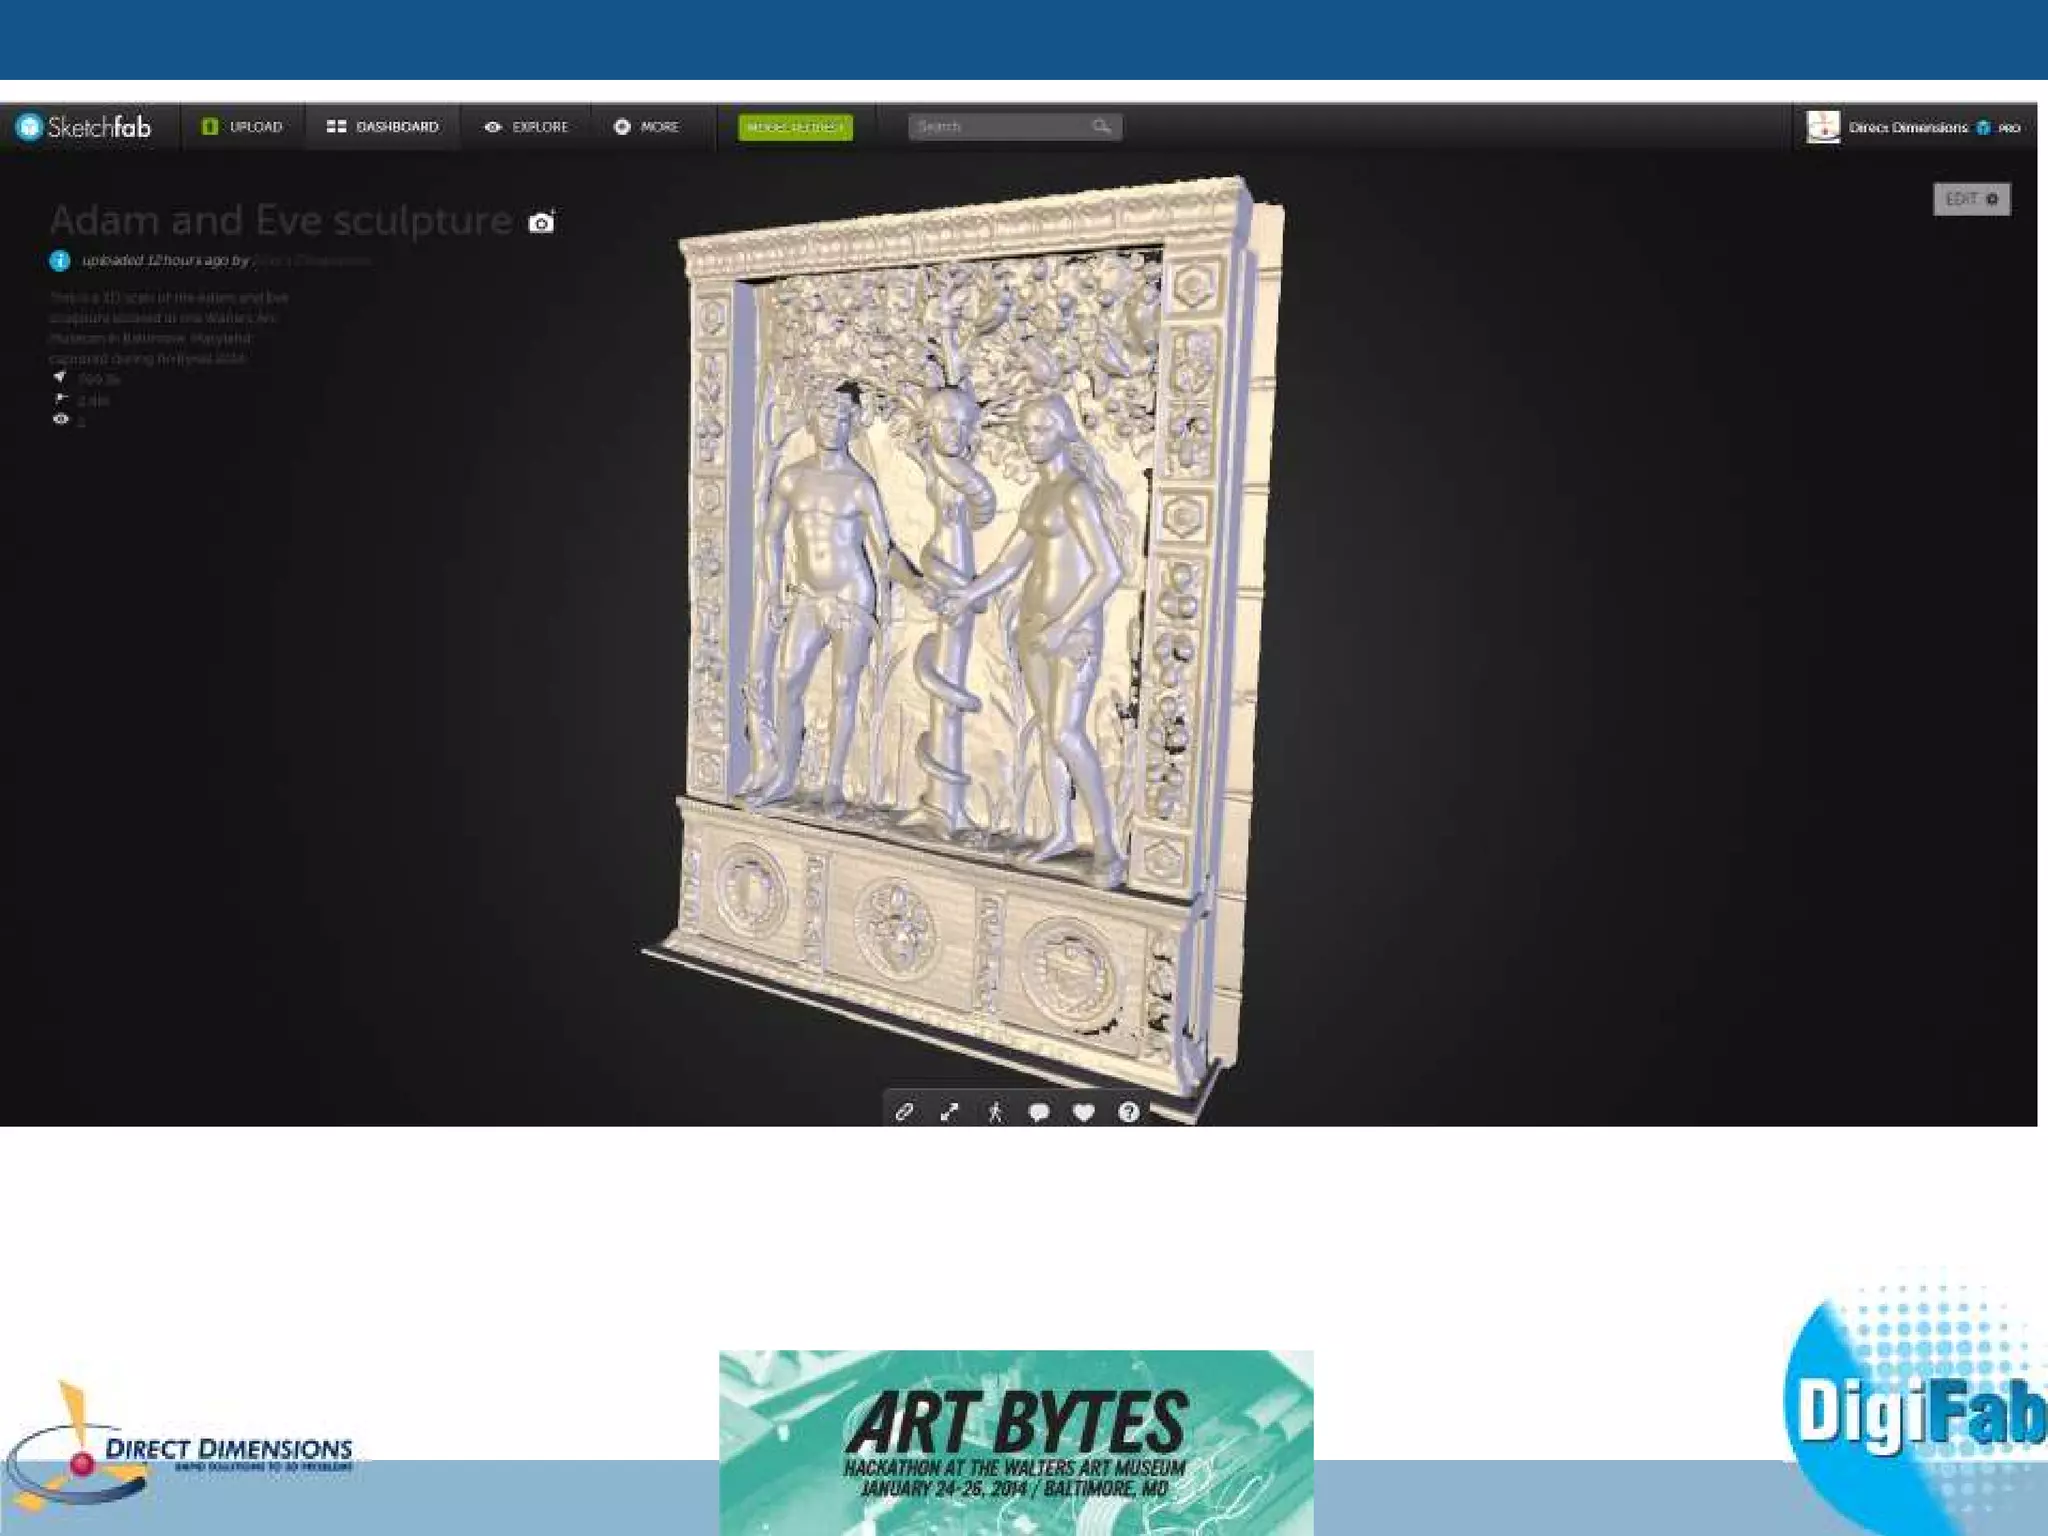This screenshot has height=1536, width=2048.
Task: Click the search magnifier icon
Action: coord(1101,127)
